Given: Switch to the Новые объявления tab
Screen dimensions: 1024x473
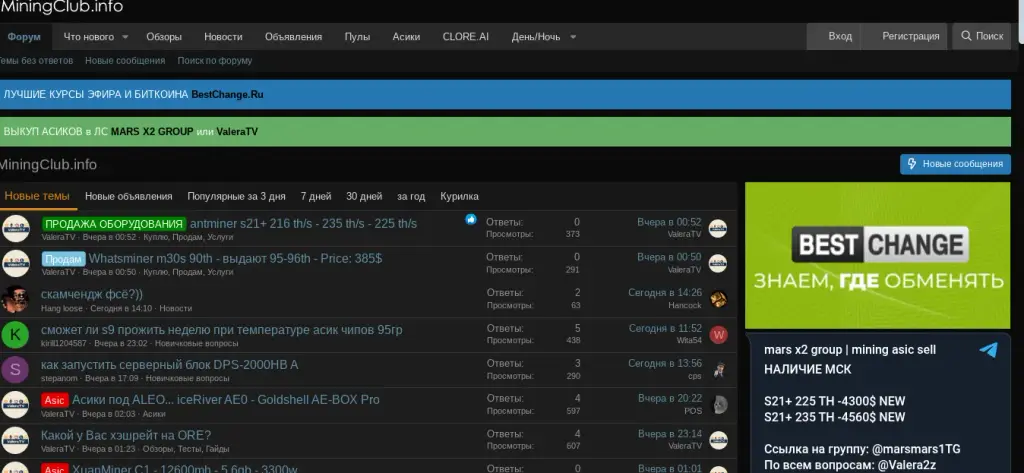Looking at the screenshot, I should [129, 196].
